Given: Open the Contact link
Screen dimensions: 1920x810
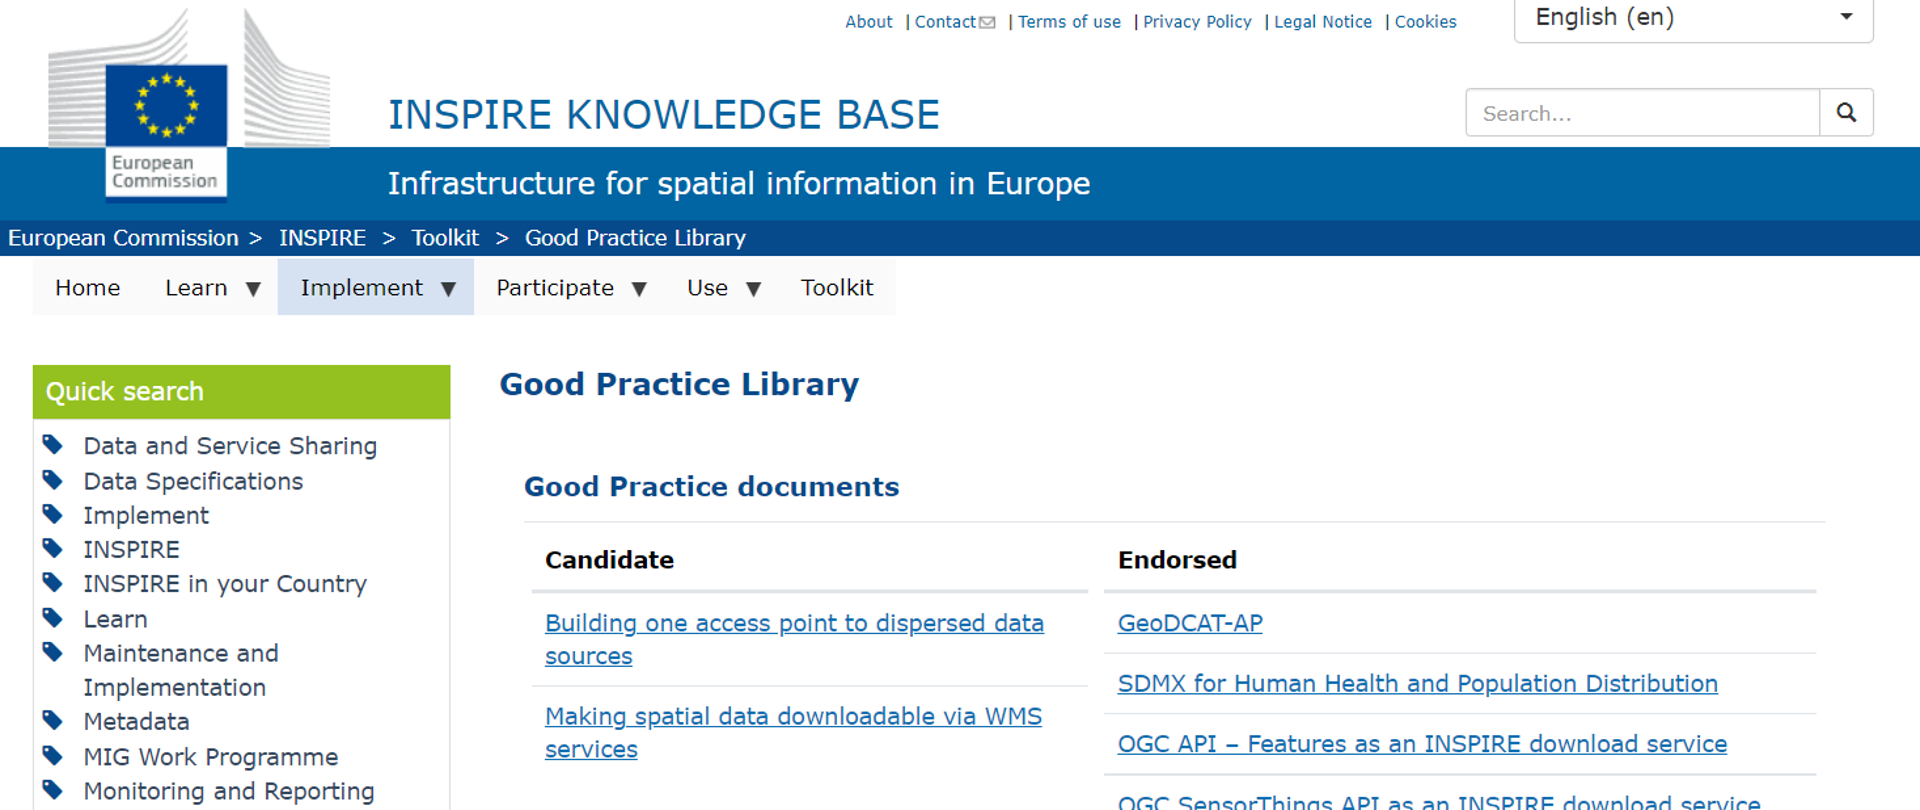Looking at the screenshot, I should (945, 22).
